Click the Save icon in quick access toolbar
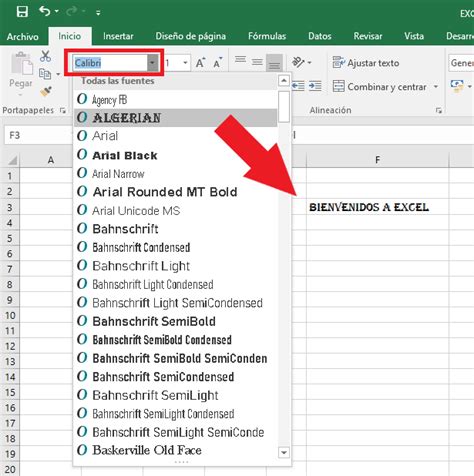This screenshot has height=476, width=474. click(22, 12)
